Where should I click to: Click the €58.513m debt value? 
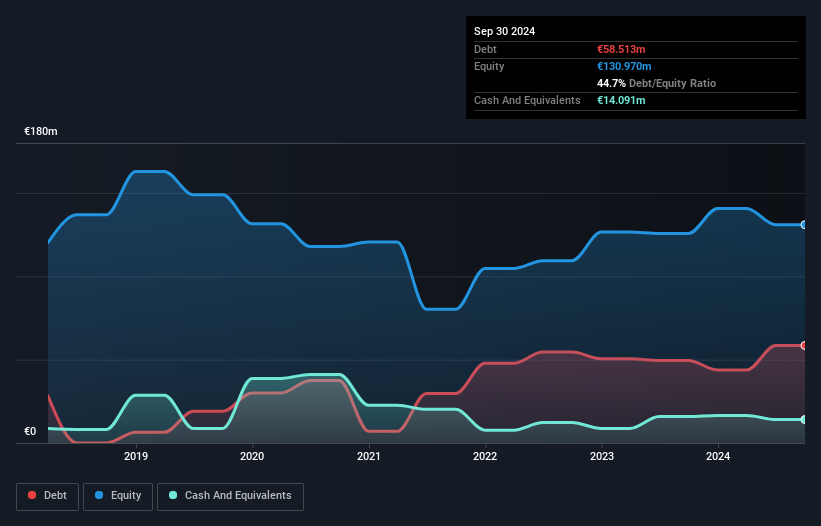[621, 49]
